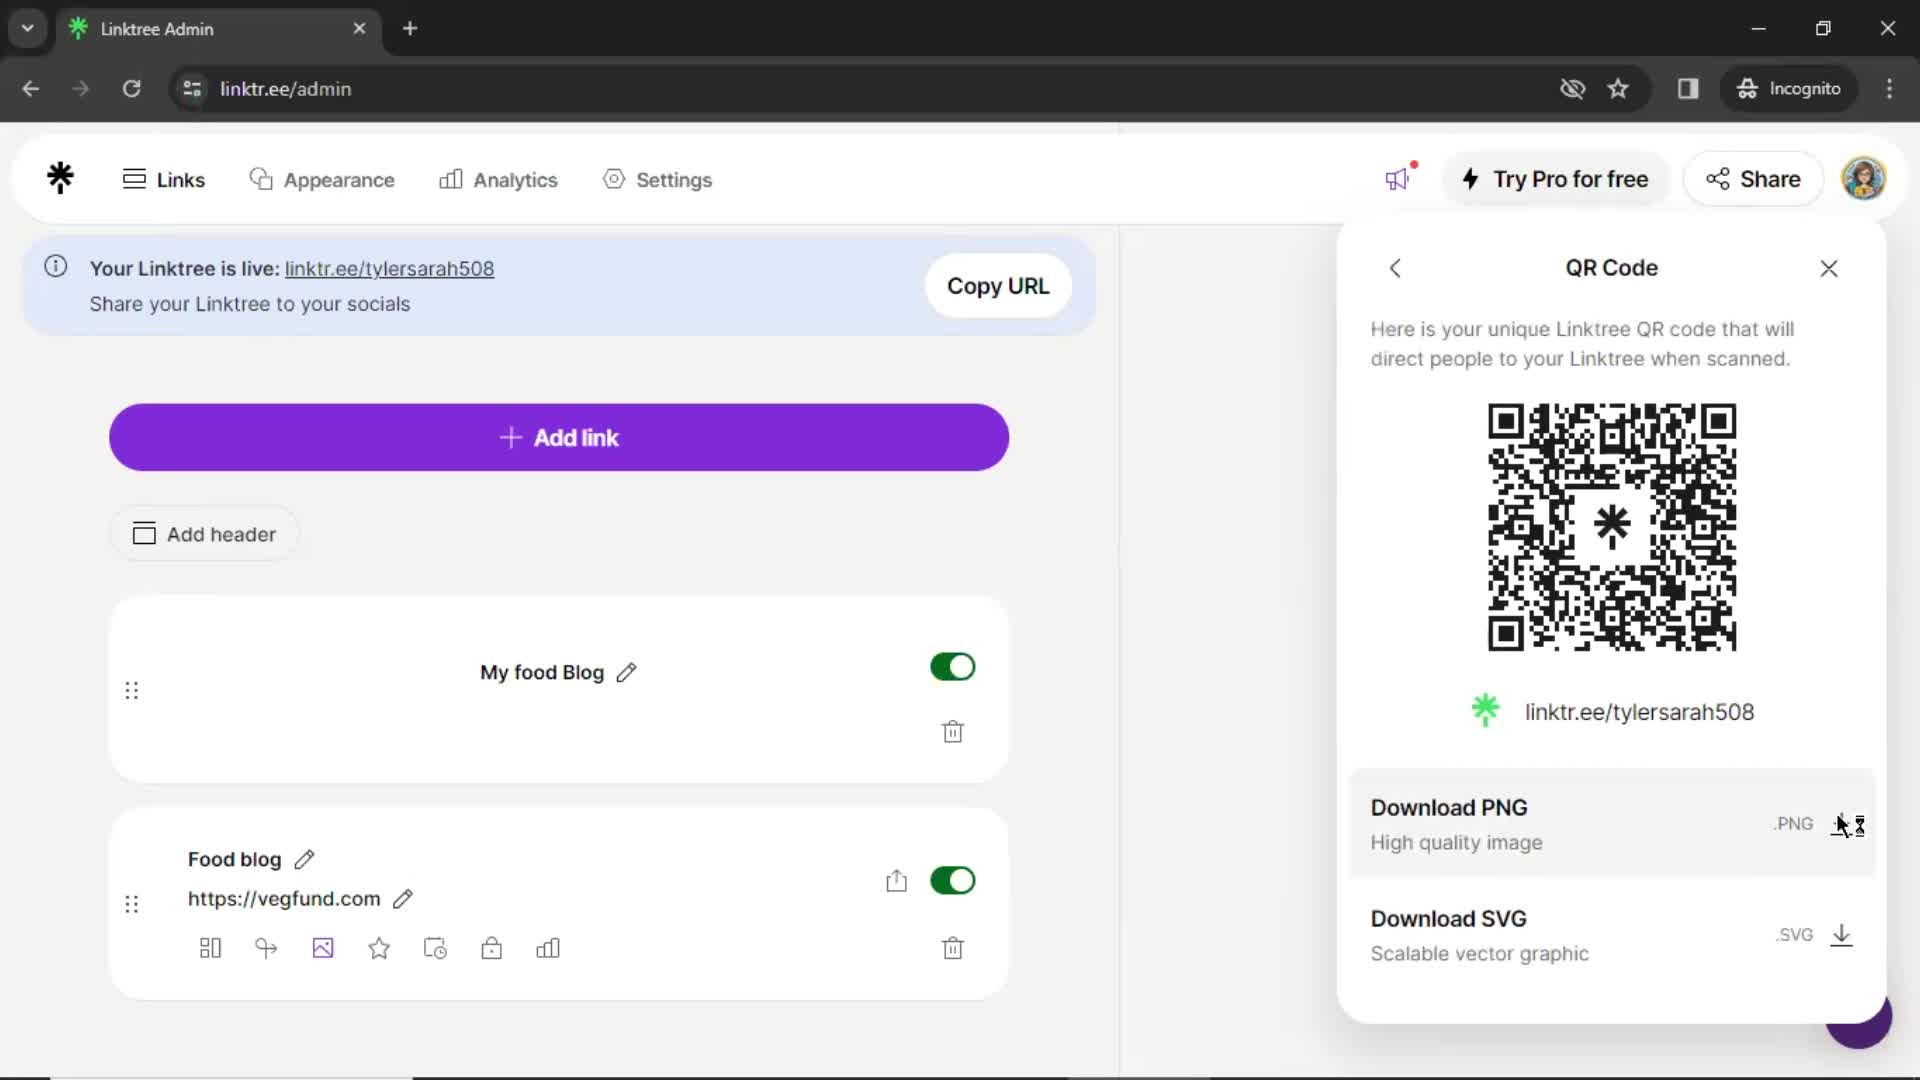This screenshot has height=1080, width=1920.
Task: Click the third-party cookies blocked eye icon
Action: [1573, 89]
